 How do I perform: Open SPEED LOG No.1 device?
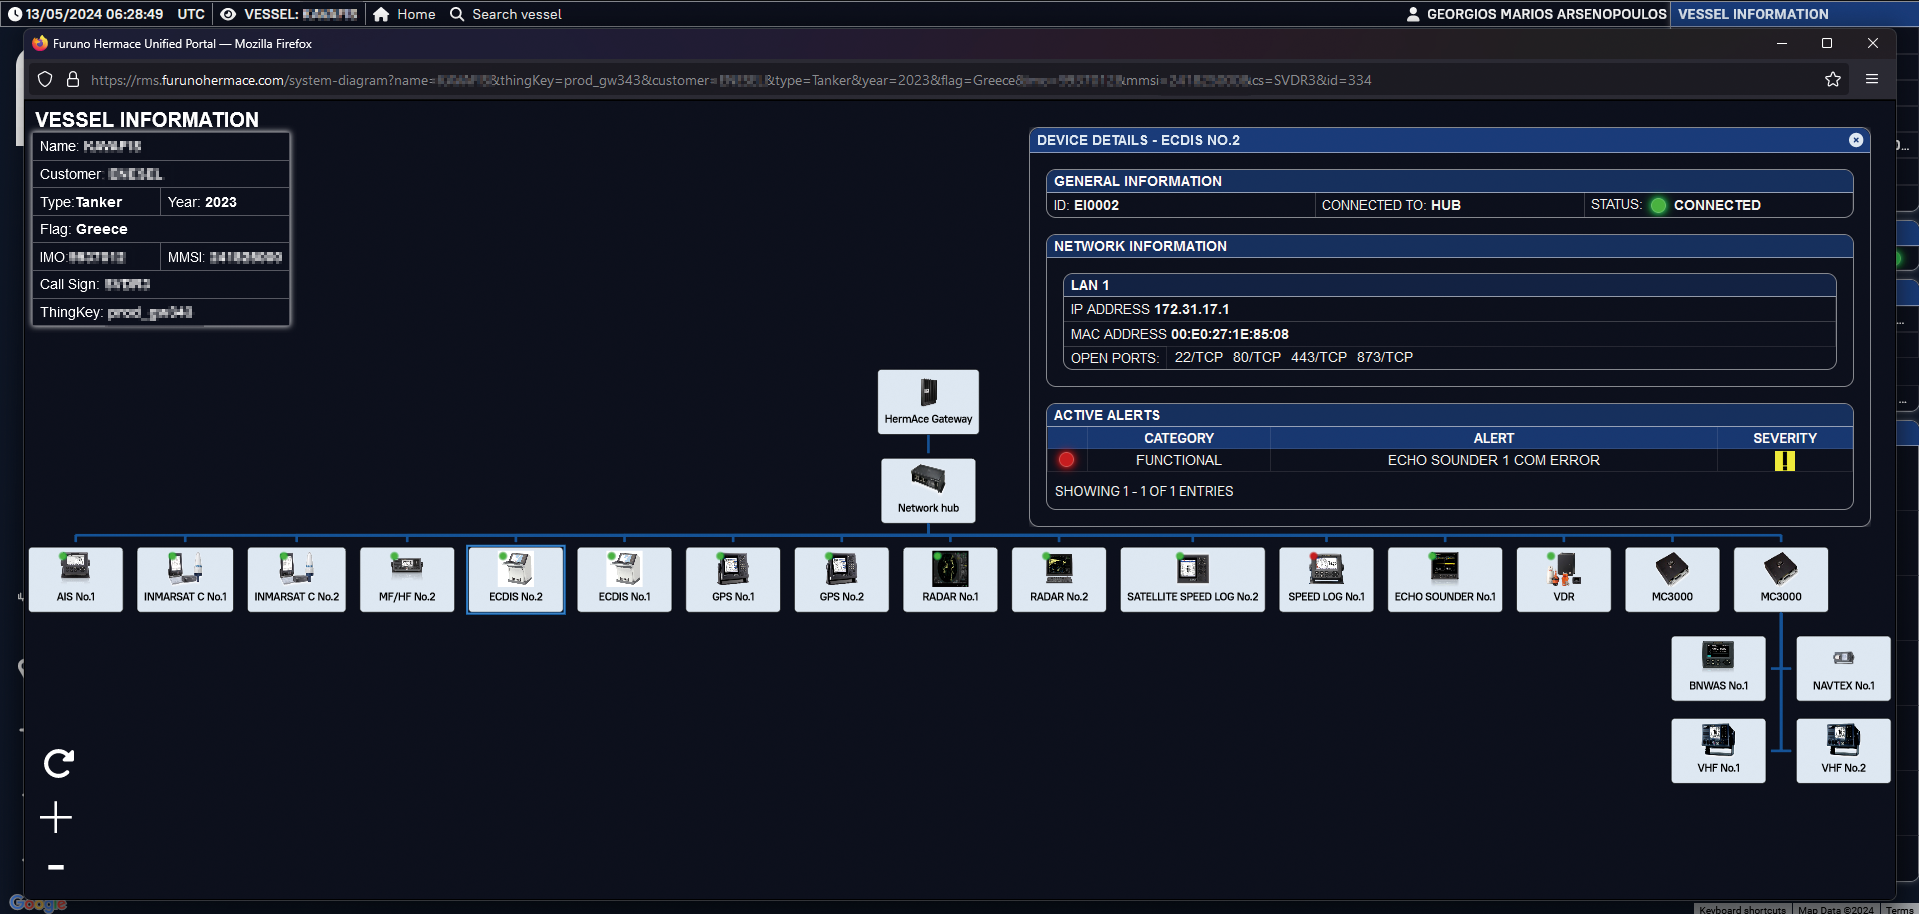pyautogui.click(x=1326, y=579)
